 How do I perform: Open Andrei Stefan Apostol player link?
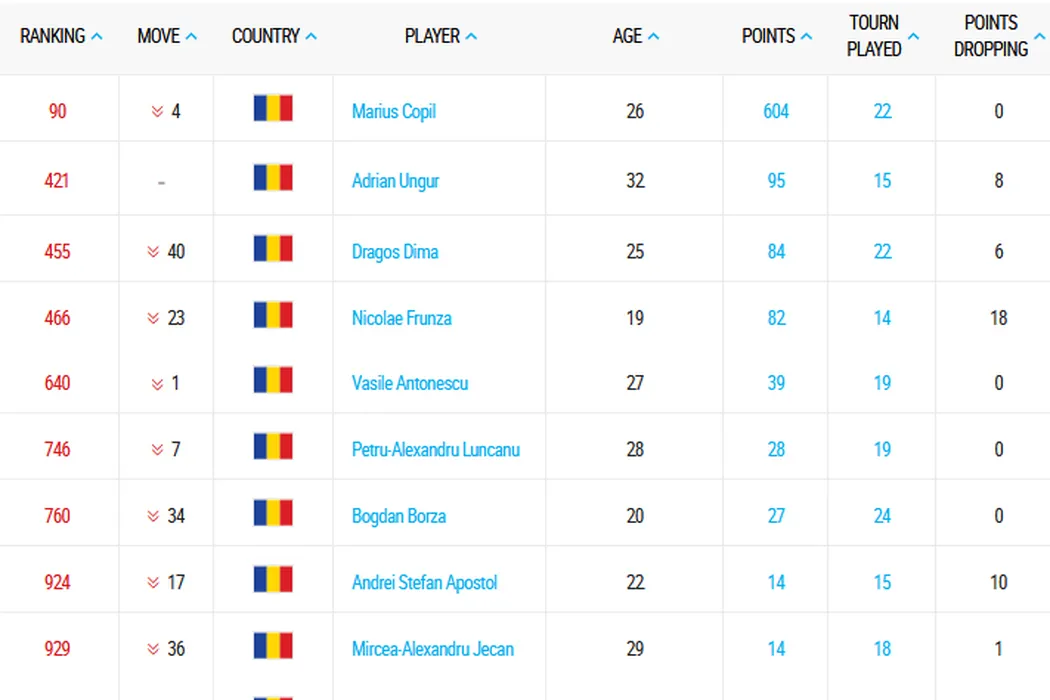424,583
